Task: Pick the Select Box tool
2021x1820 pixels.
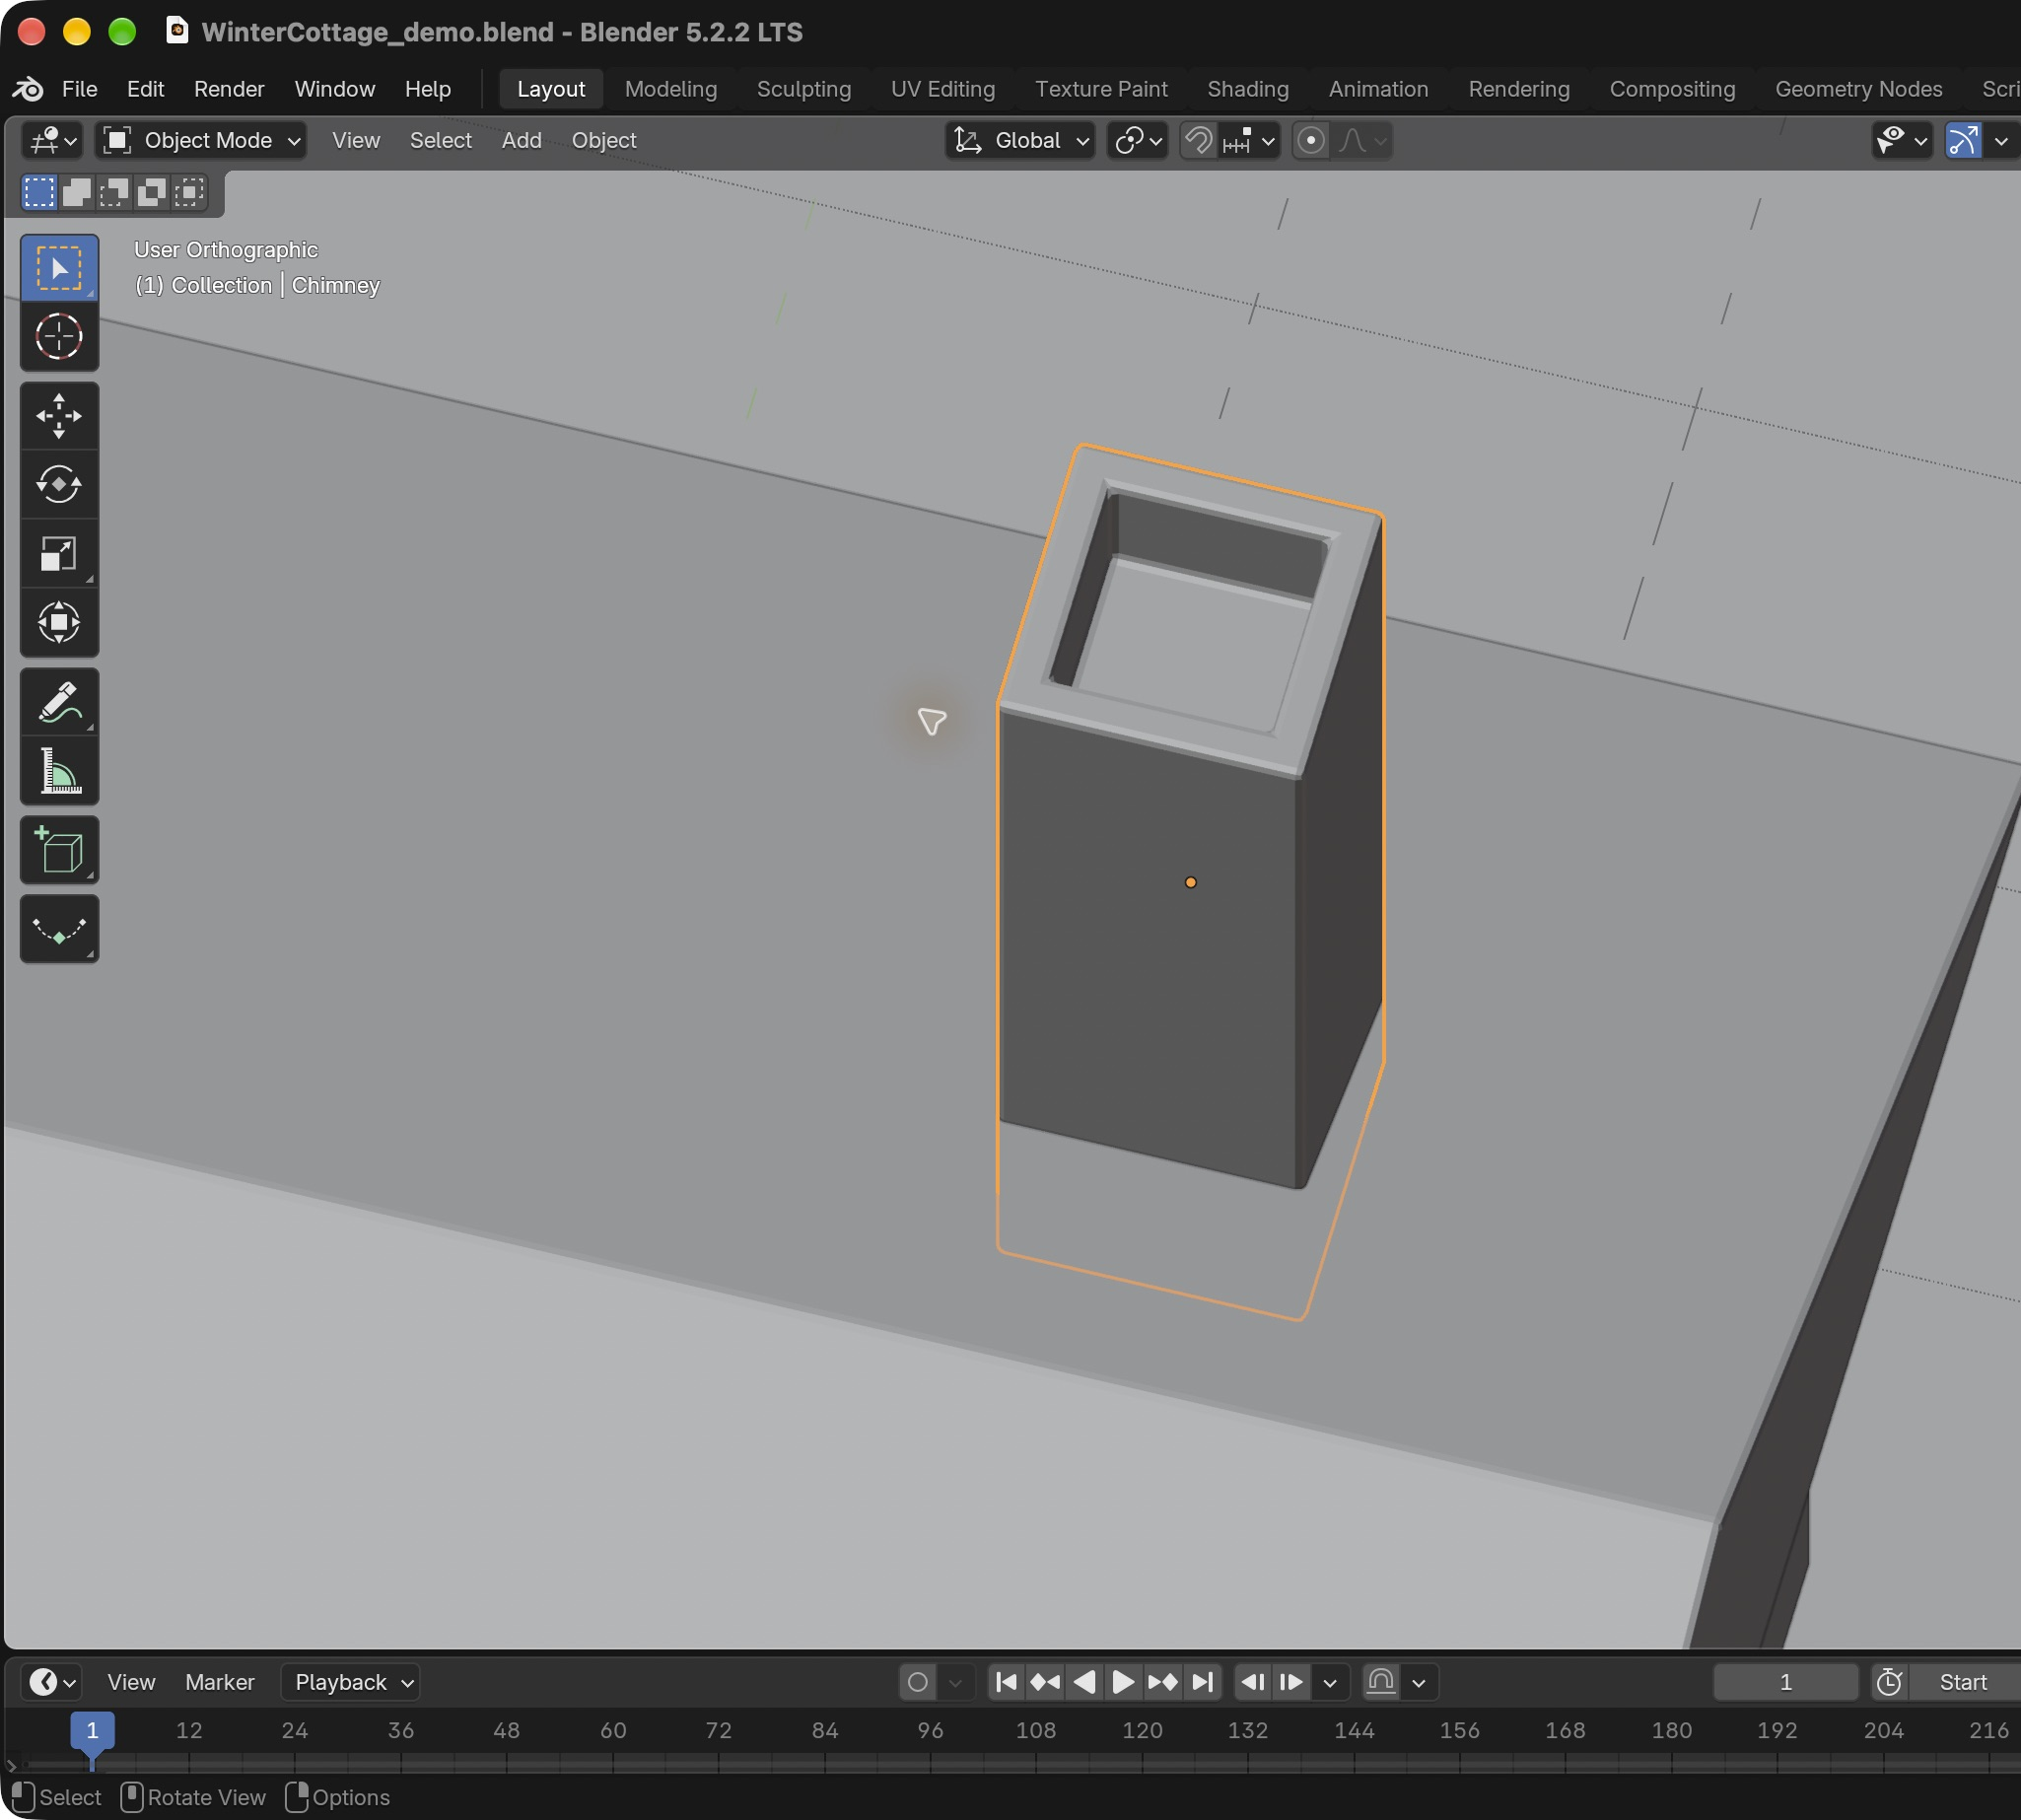Action: click(59, 268)
